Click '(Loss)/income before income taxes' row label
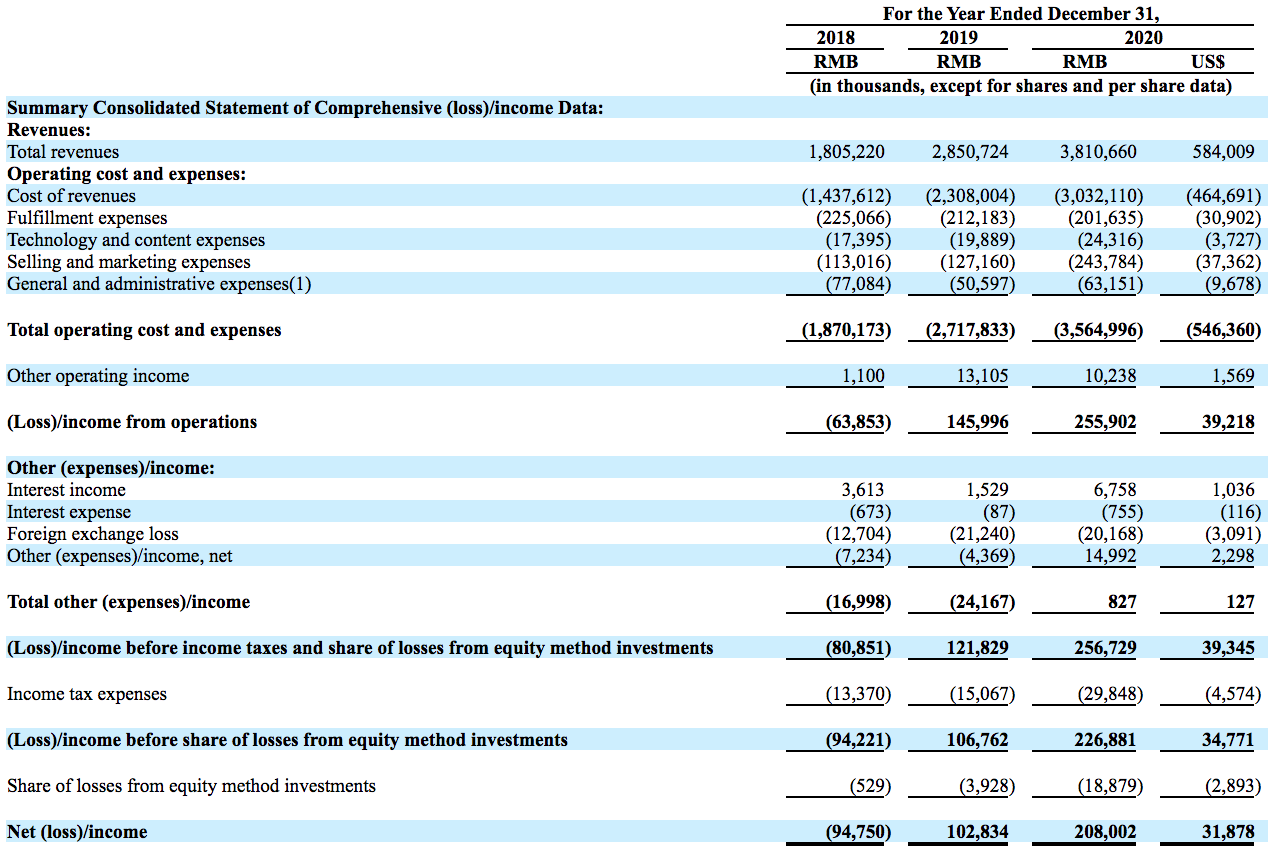This screenshot has width=1270, height=854. click(x=360, y=648)
